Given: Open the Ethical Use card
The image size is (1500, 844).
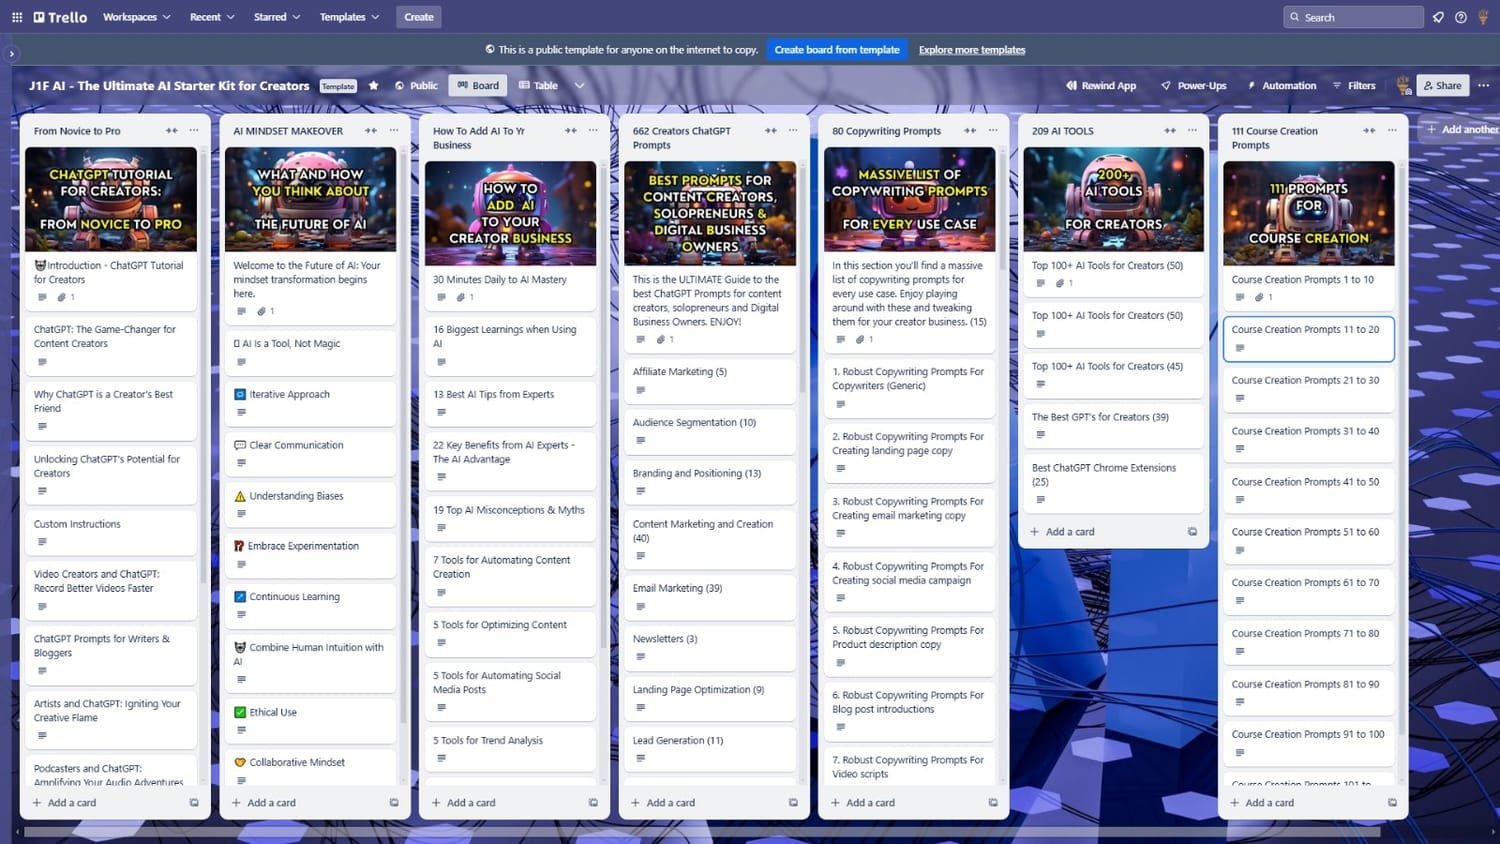Looking at the screenshot, I should pyautogui.click(x=310, y=720).
